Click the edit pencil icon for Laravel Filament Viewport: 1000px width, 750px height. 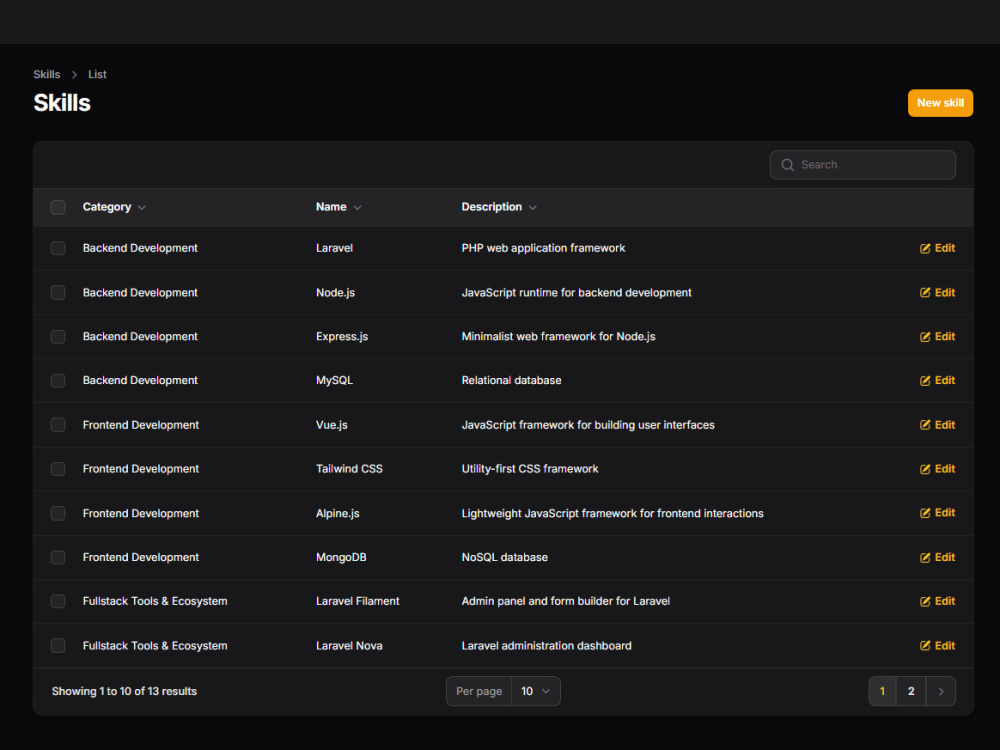(x=925, y=601)
